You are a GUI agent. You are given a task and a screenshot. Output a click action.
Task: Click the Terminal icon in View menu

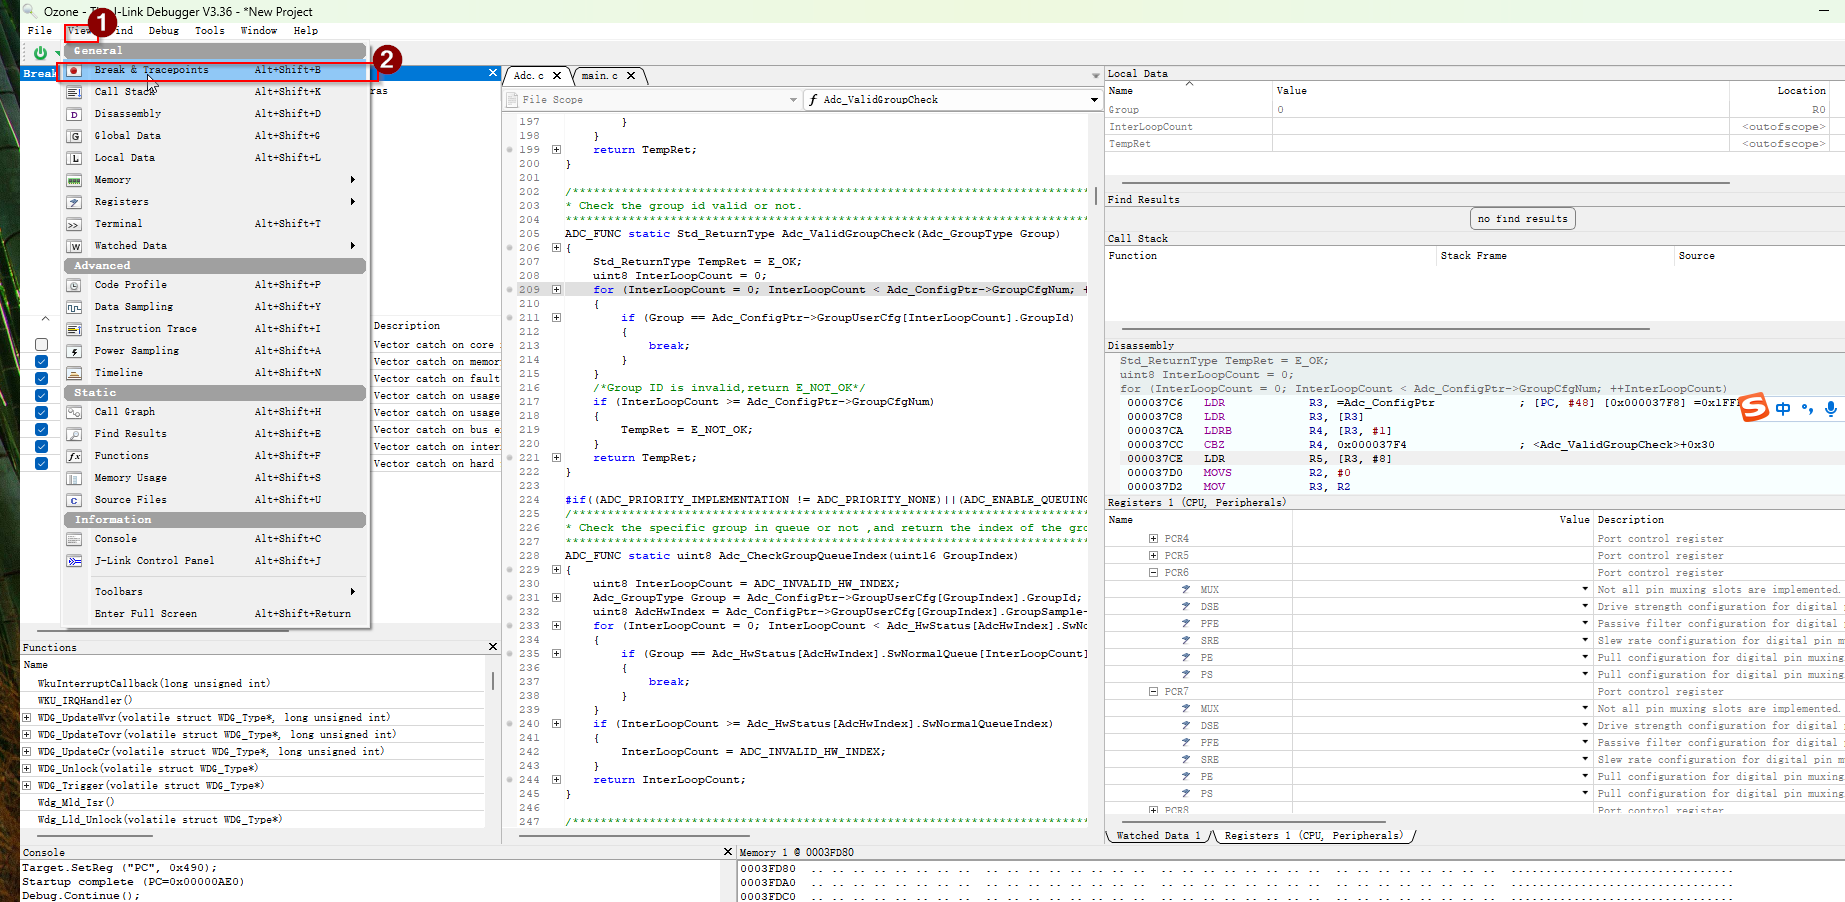pos(74,224)
